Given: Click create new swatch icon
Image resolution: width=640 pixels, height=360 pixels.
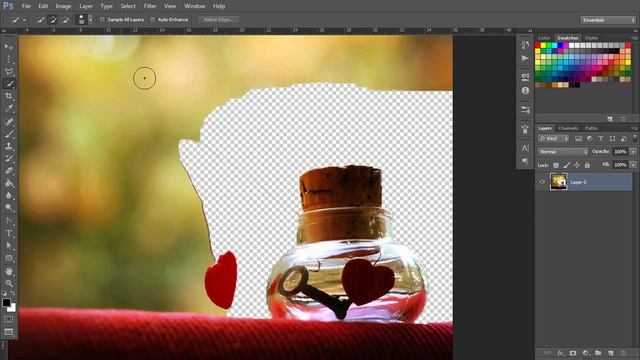Looking at the screenshot, I should (610, 119).
